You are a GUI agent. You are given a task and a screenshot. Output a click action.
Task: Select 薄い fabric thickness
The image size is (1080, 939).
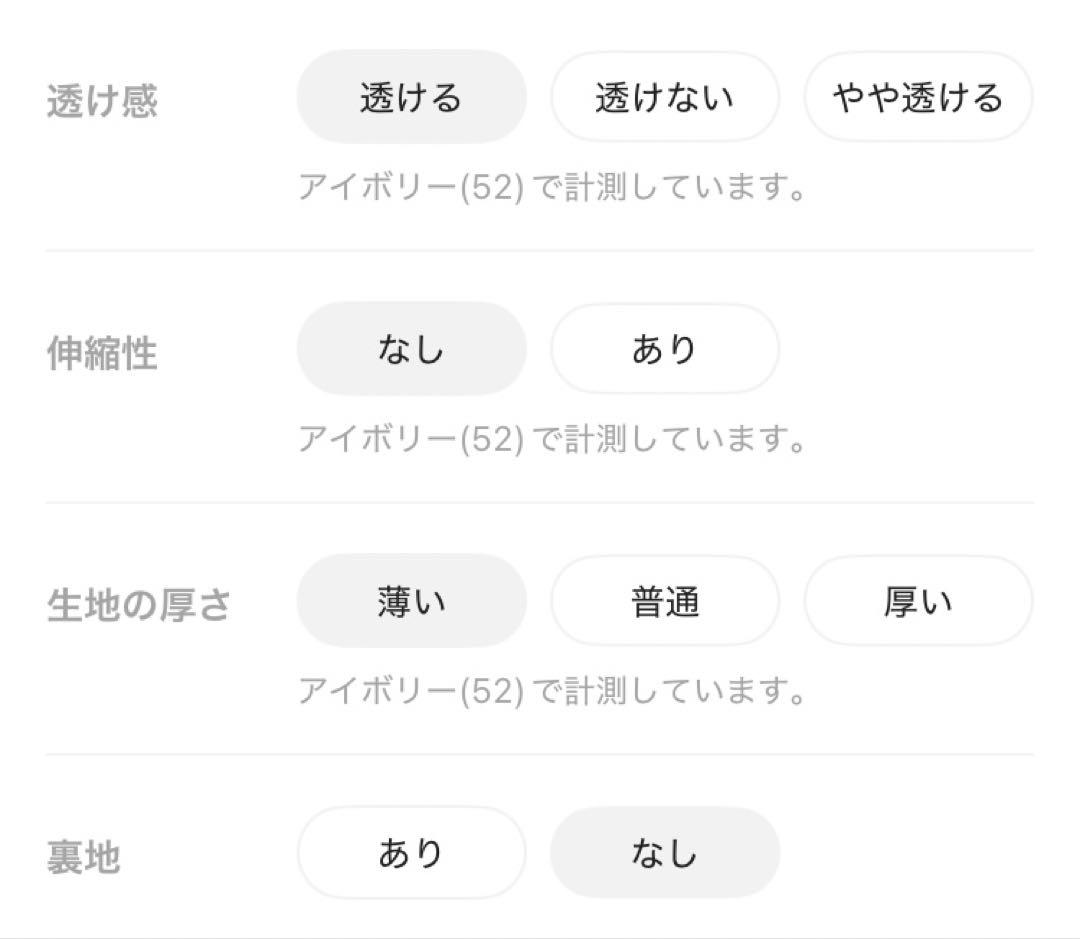(x=411, y=601)
